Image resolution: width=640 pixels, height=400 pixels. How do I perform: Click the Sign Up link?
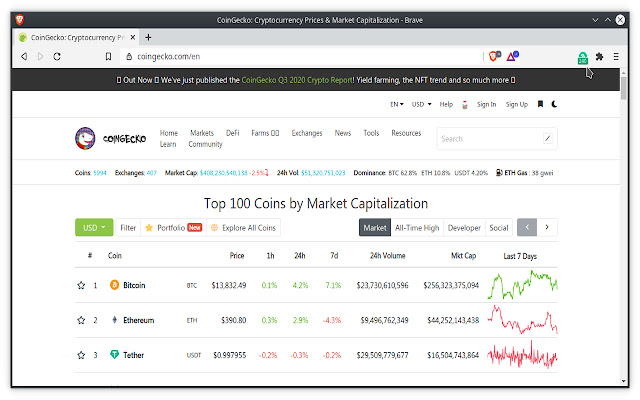tap(517, 104)
